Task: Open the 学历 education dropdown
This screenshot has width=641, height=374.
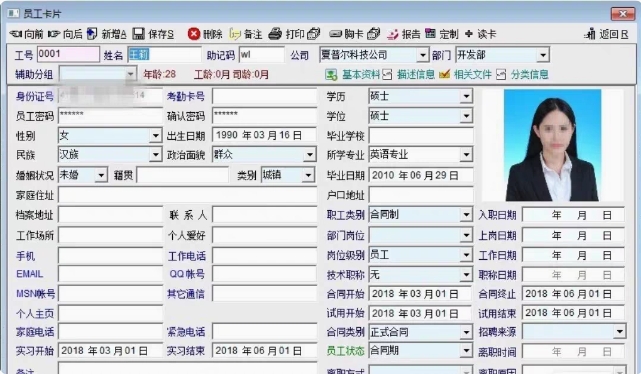Action: tap(466, 96)
